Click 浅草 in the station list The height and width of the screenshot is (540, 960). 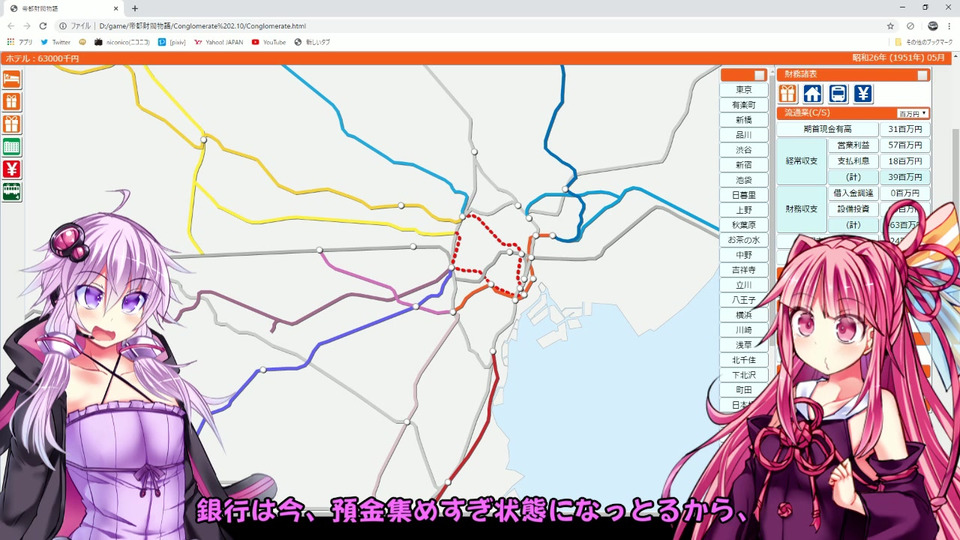(x=744, y=345)
